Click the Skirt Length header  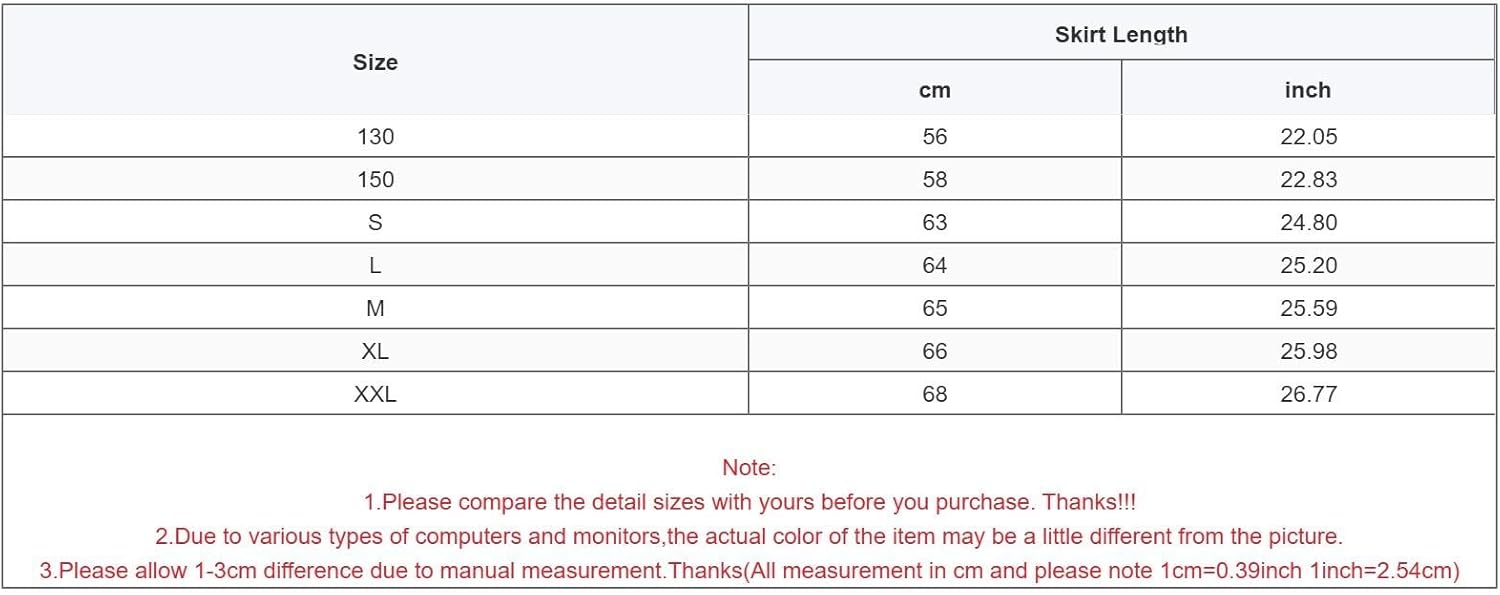tap(1121, 35)
